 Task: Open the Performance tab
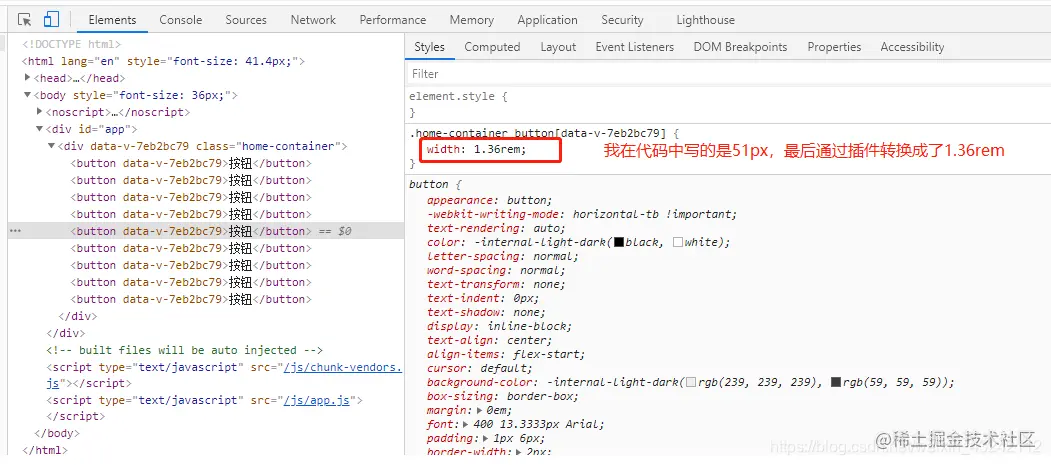tap(393, 20)
